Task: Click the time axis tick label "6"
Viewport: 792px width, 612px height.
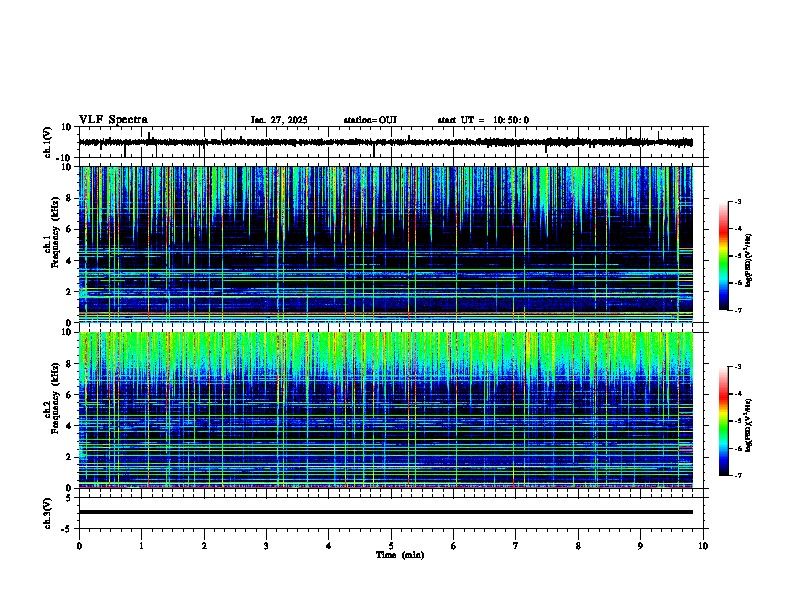Action: (454, 546)
